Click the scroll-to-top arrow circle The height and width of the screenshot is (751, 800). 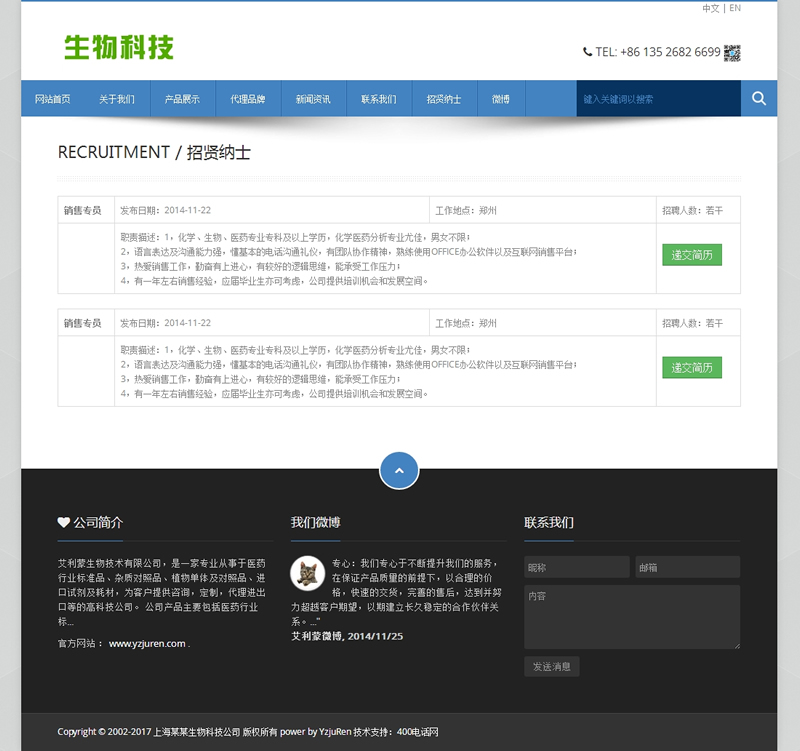pyautogui.click(x=399, y=470)
